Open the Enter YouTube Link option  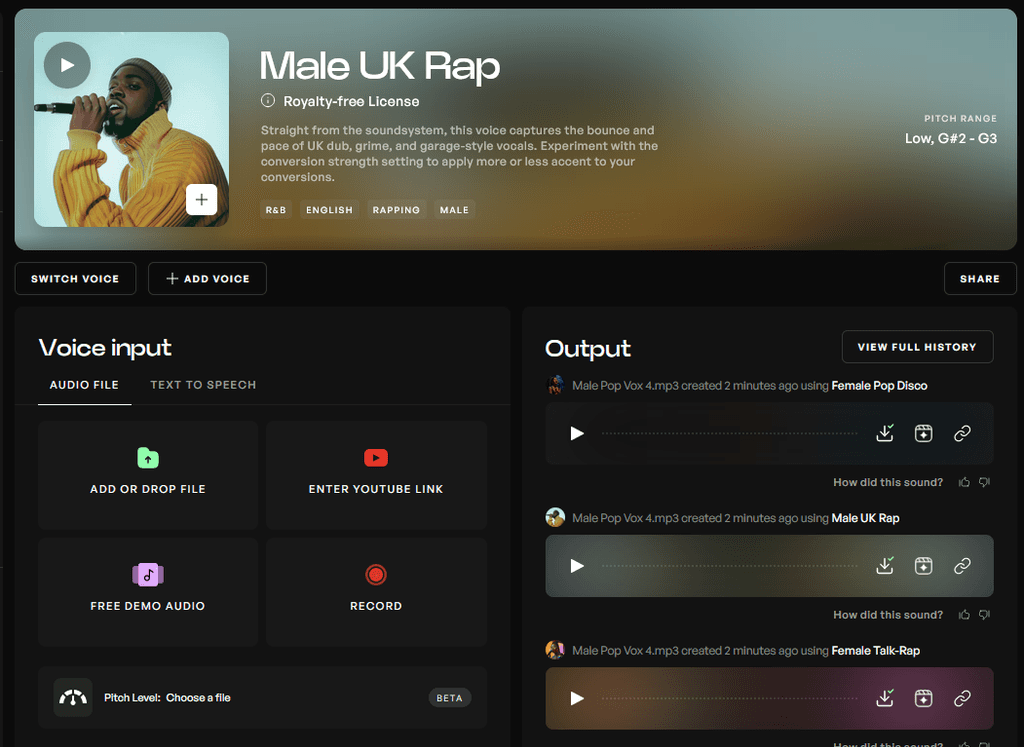click(x=376, y=474)
